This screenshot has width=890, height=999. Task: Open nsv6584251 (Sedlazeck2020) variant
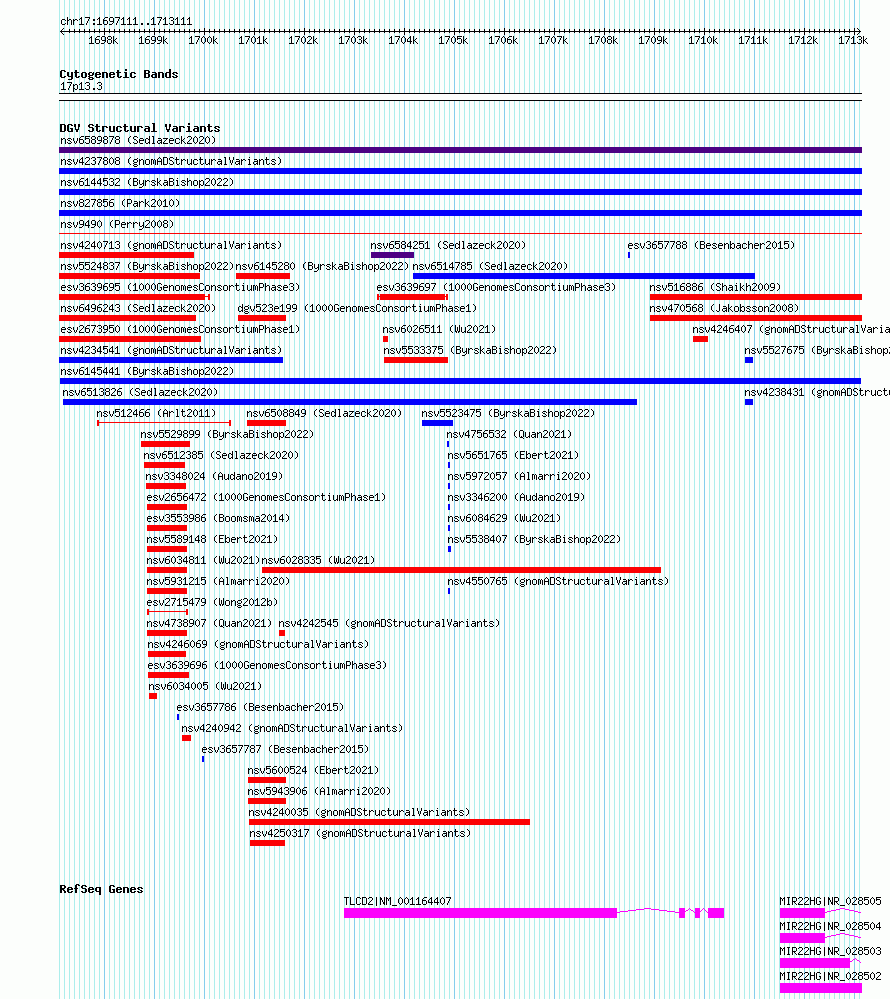coord(449,245)
